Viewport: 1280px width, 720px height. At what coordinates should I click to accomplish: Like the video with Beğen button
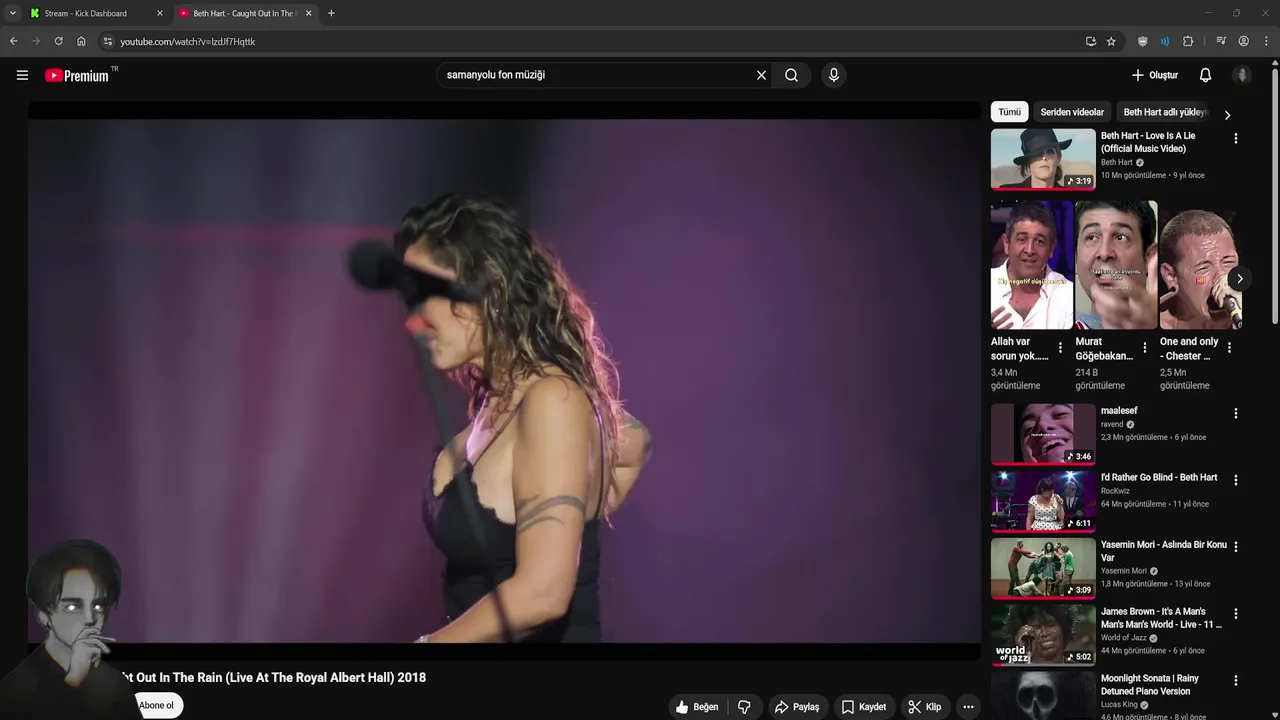[x=697, y=707]
